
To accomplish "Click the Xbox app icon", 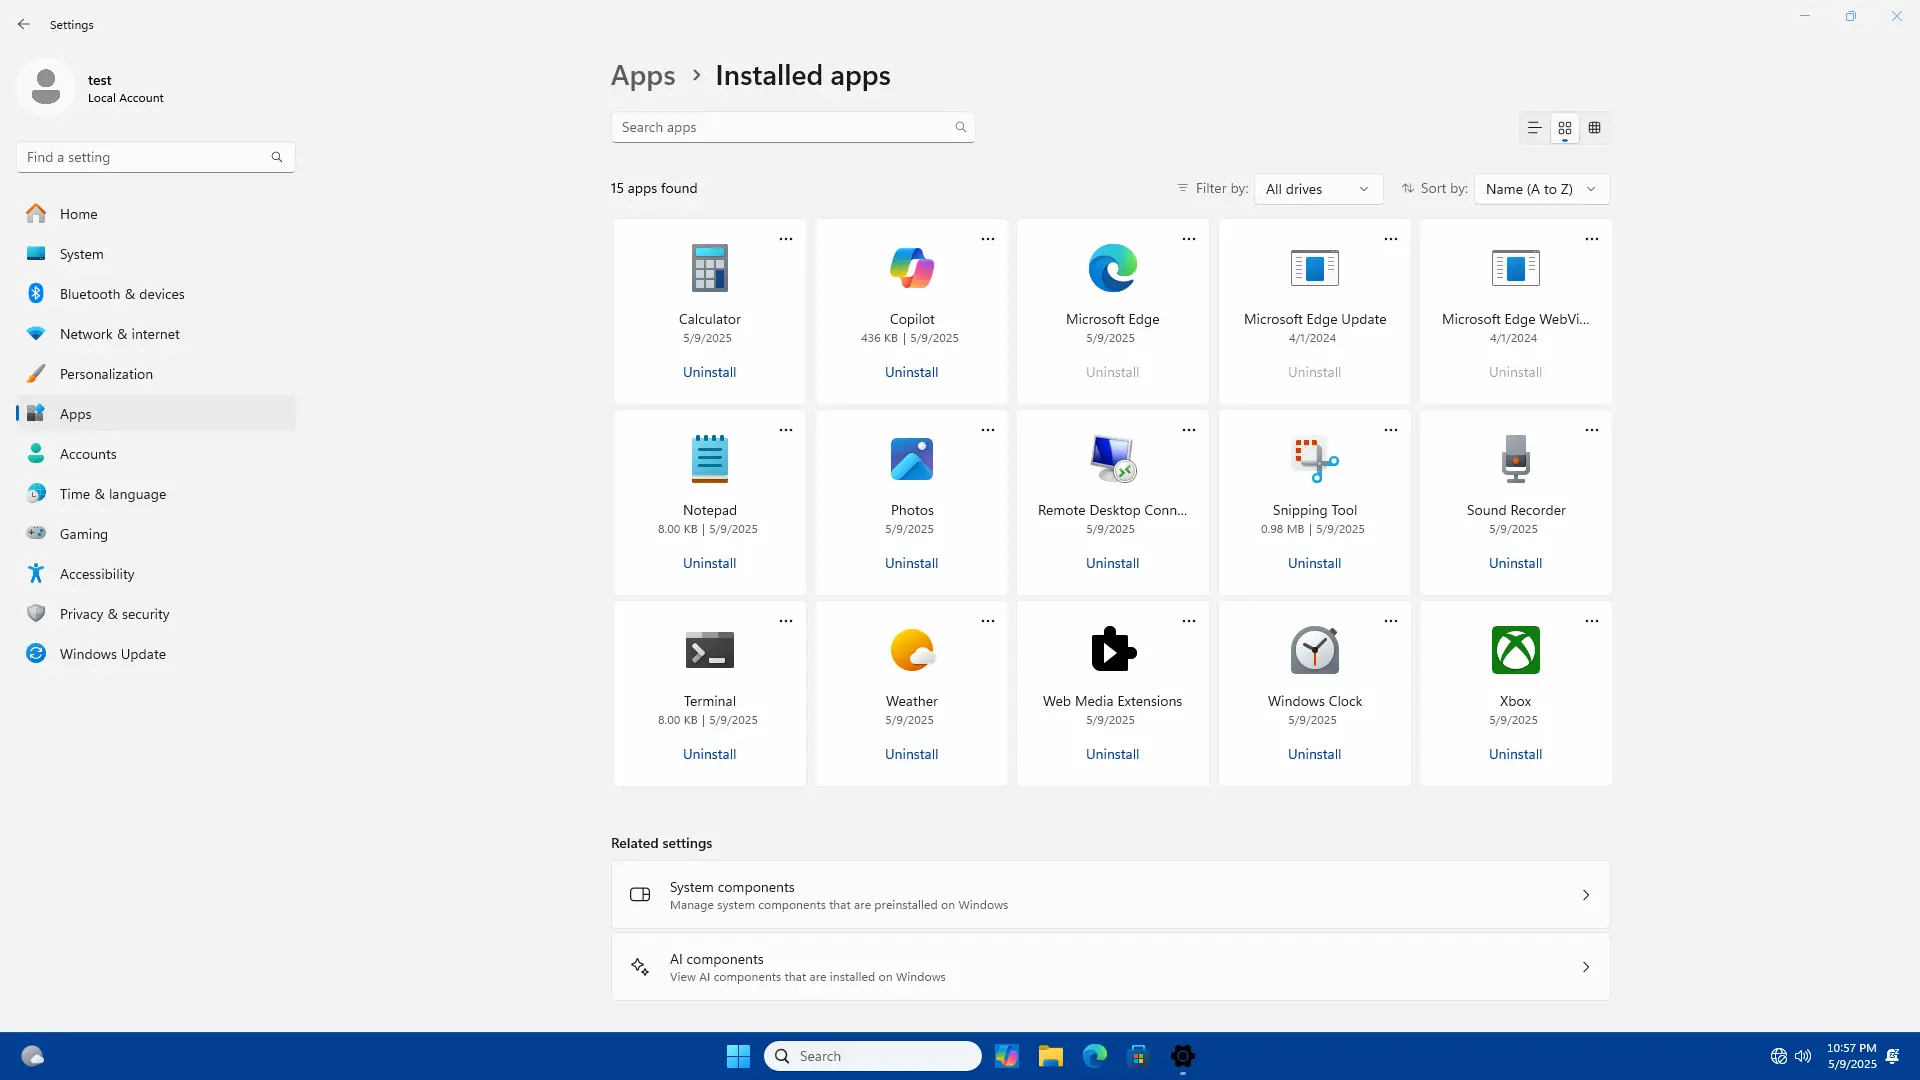I will (1515, 650).
